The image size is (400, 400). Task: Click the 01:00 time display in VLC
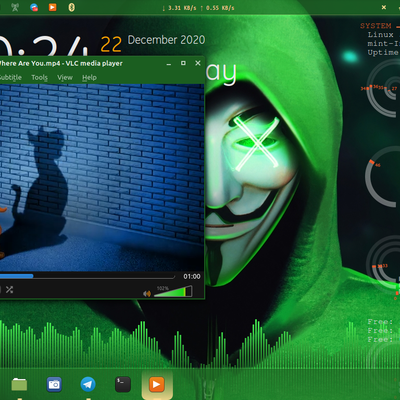[x=192, y=276]
